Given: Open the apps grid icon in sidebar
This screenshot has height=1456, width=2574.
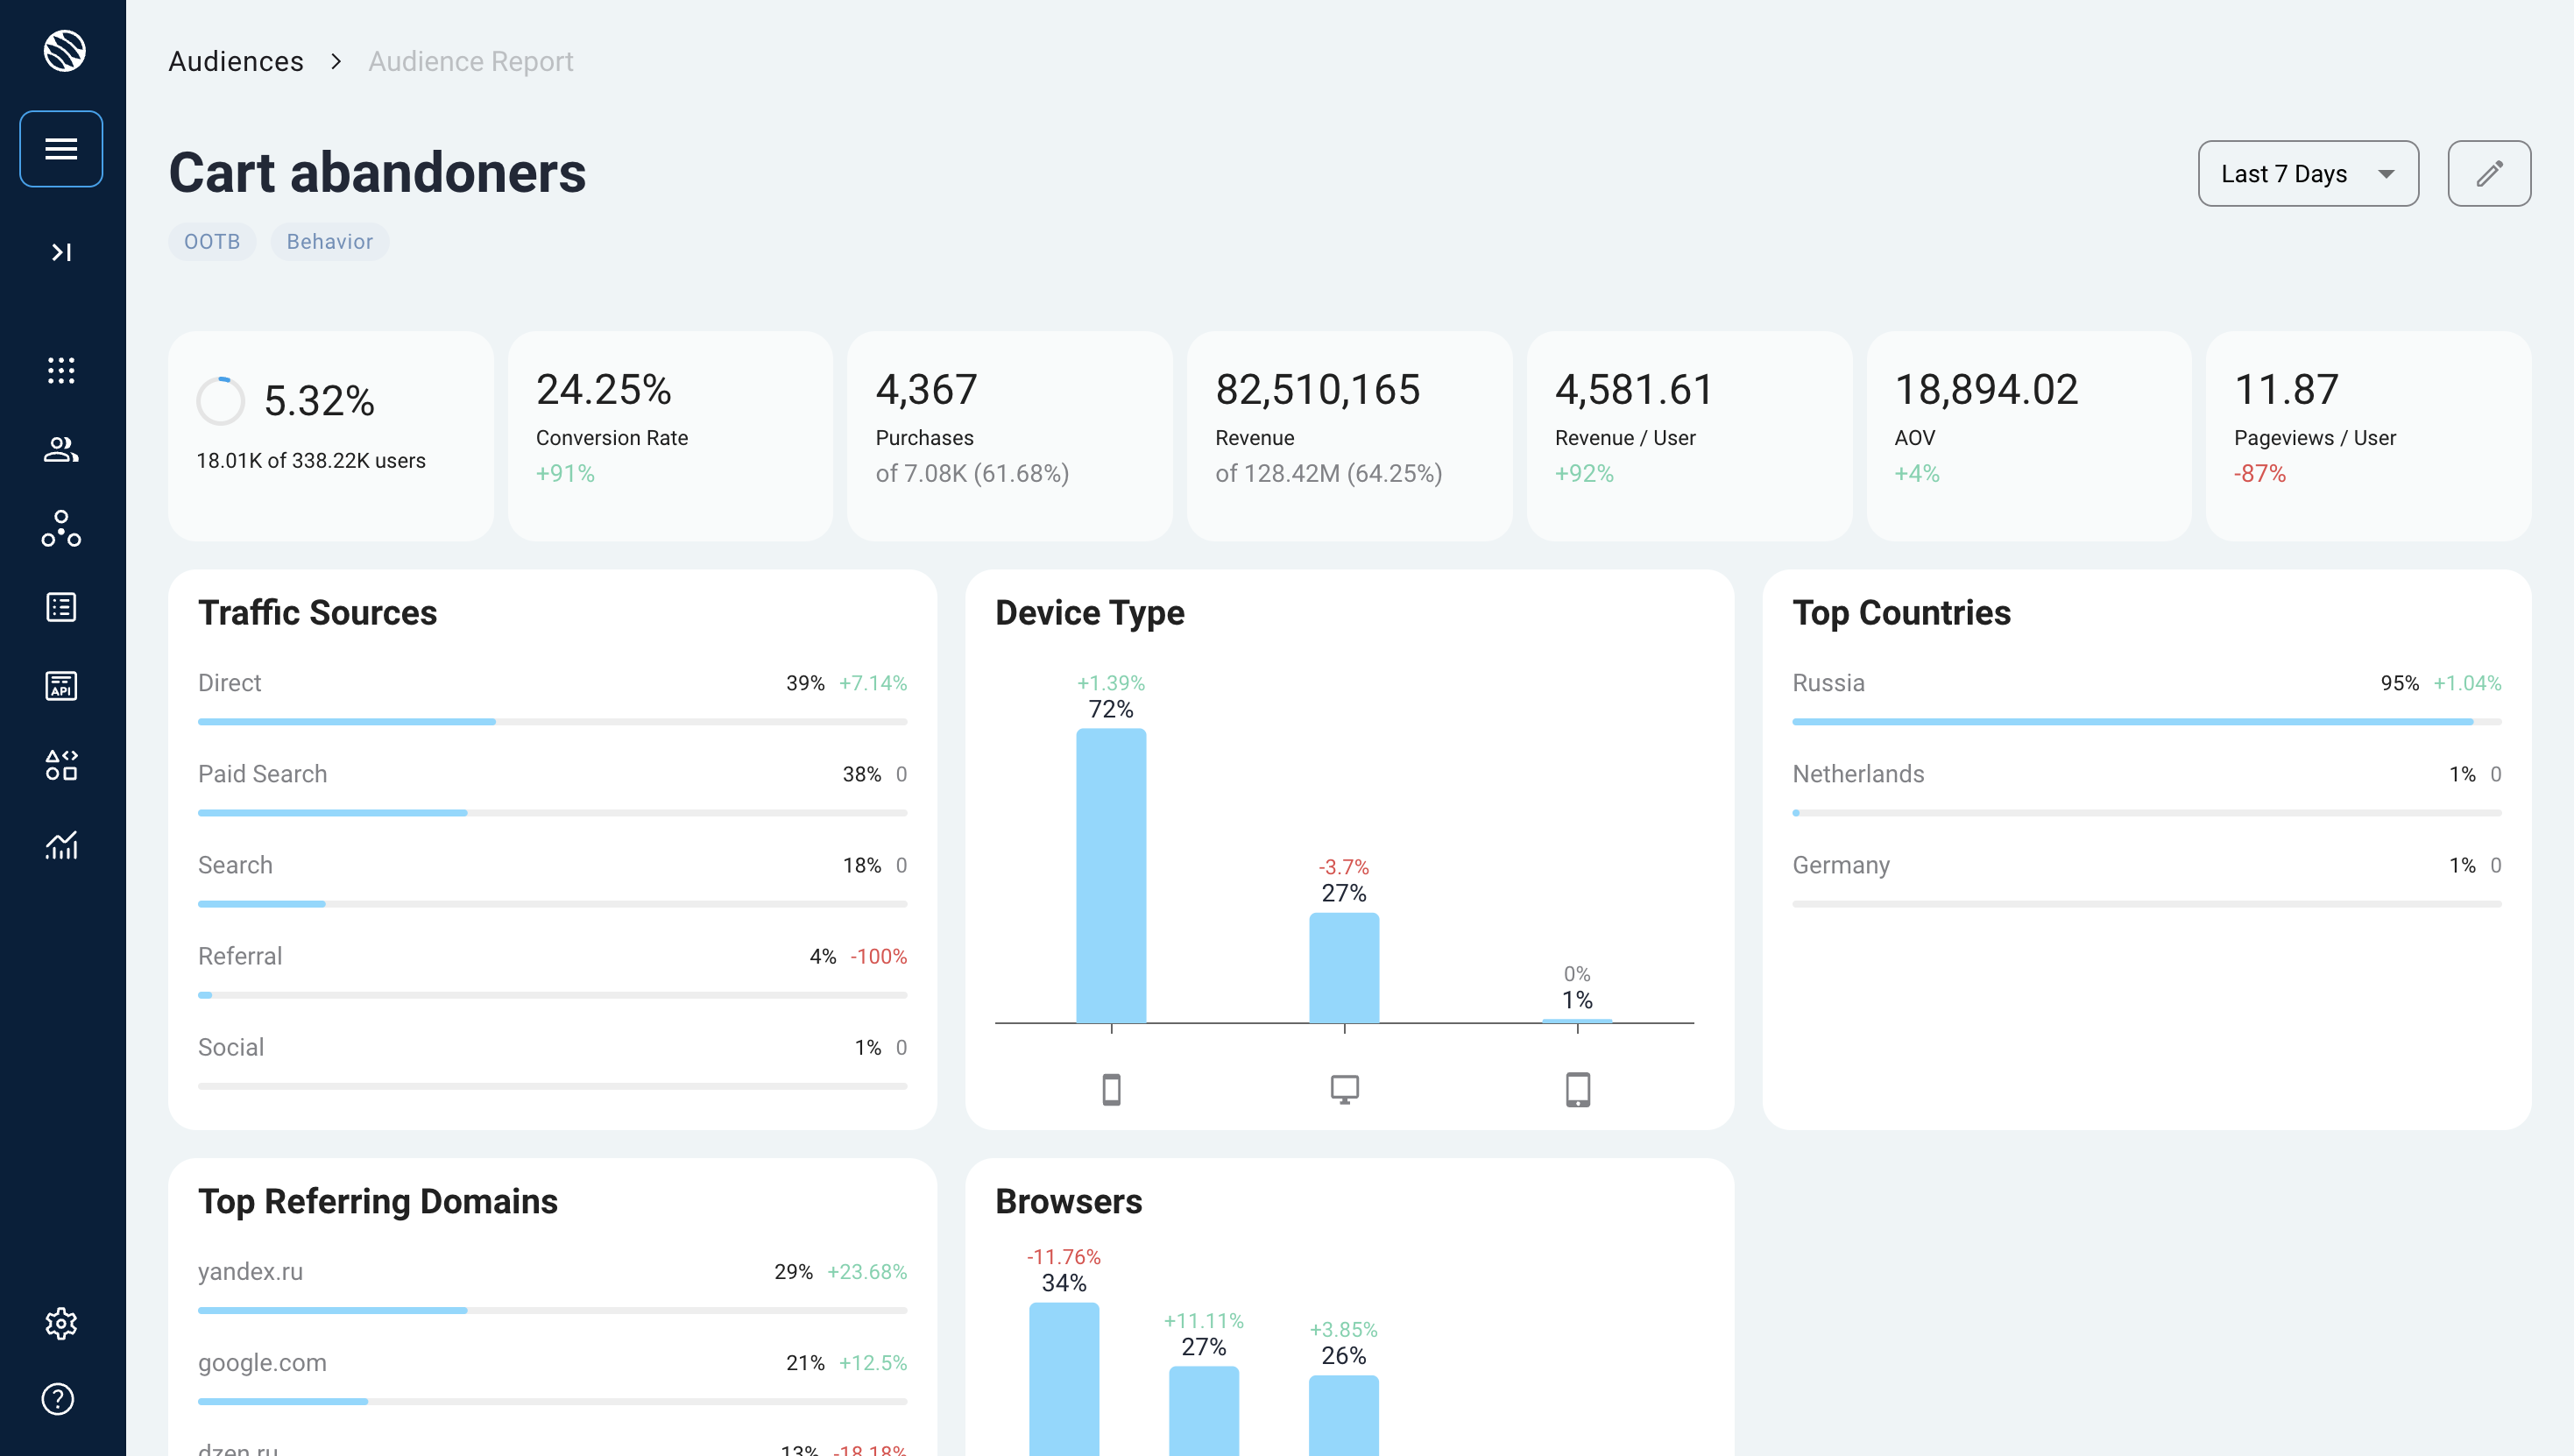Looking at the screenshot, I should pyautogui.click(x=61, y=370).
